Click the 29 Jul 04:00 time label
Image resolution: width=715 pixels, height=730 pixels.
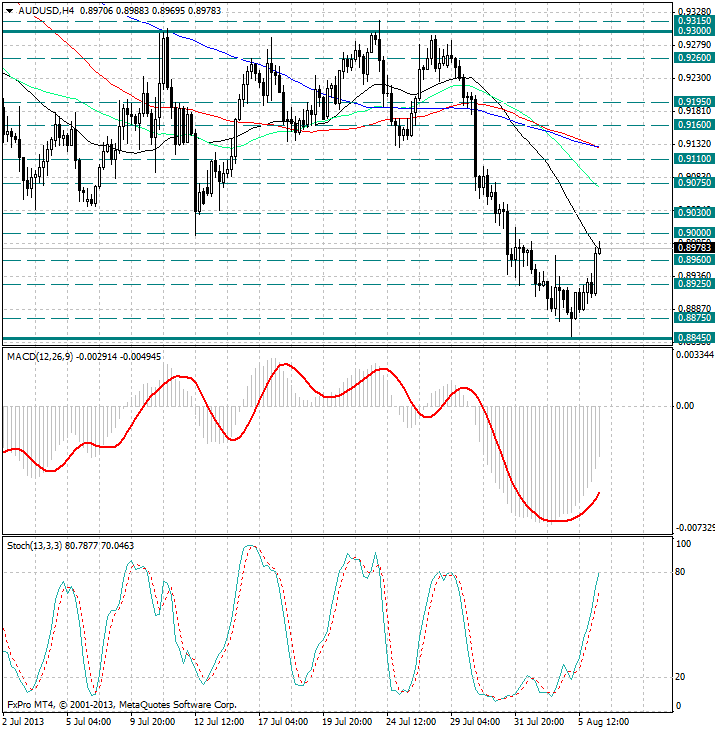(x=475, y=722)
